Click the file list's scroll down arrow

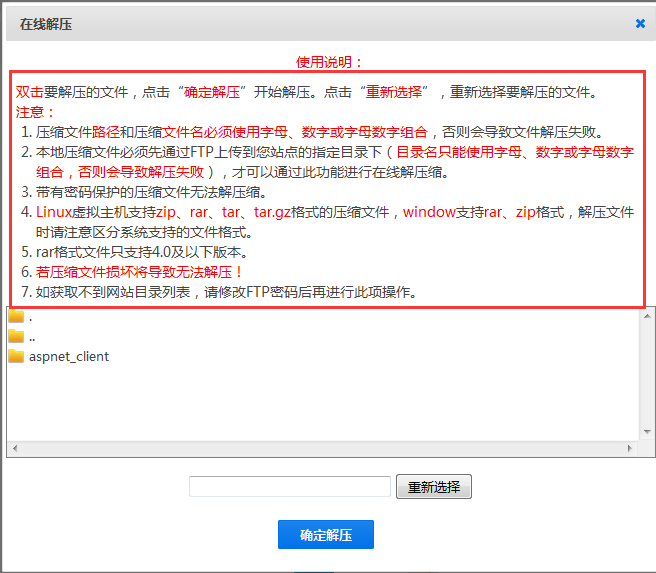pos(647,432)
